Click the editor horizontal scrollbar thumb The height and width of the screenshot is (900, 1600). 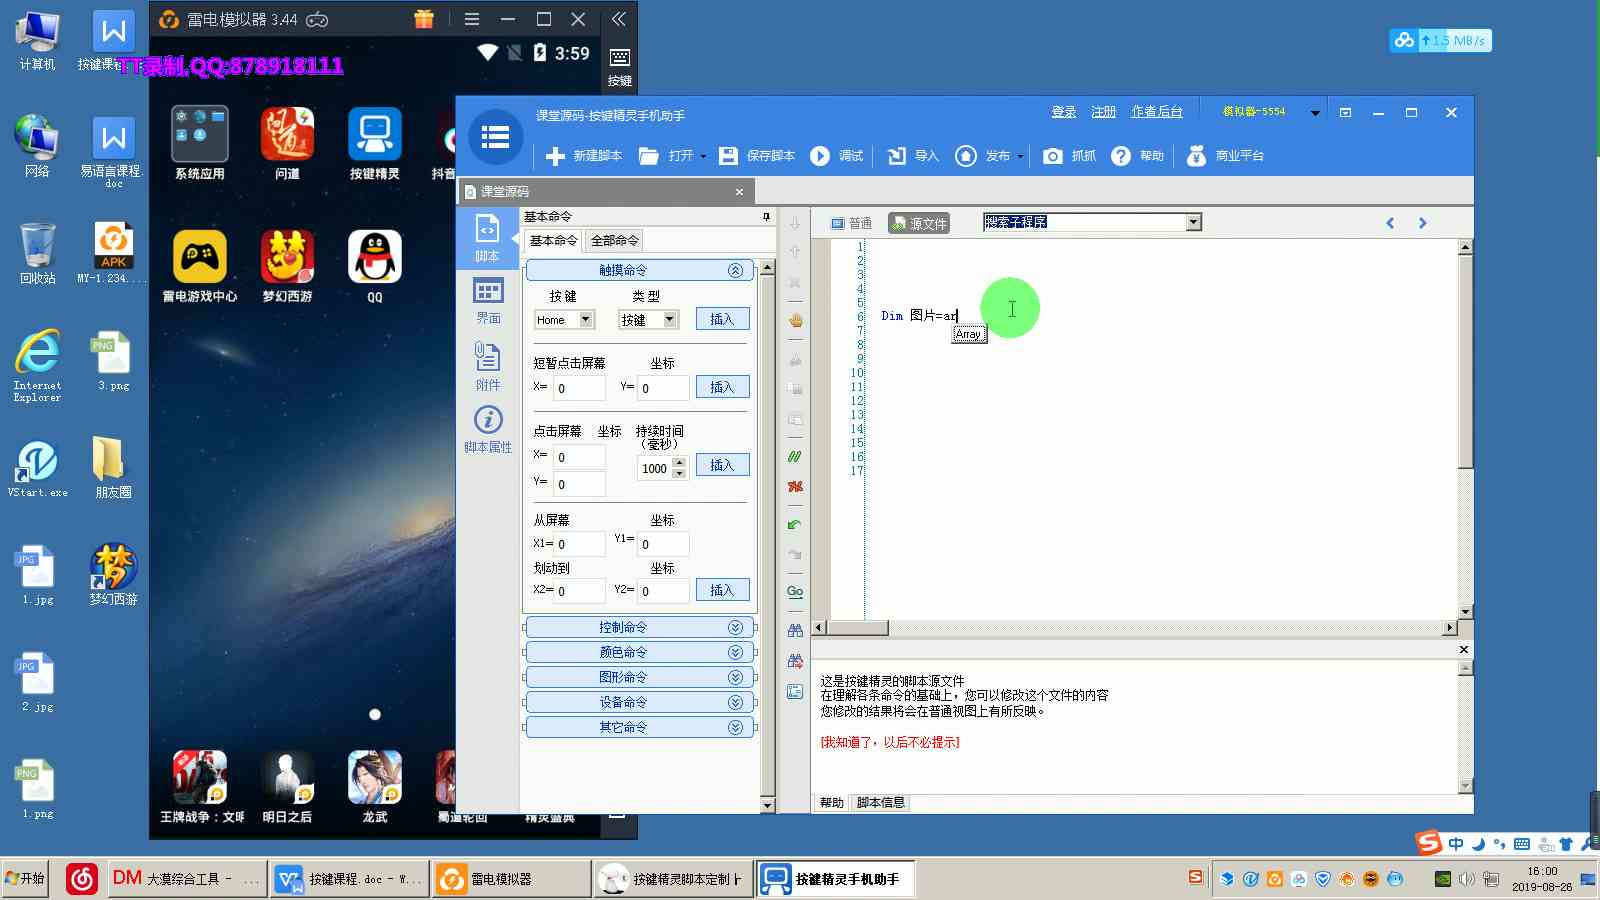pyautogui.click(x=857, y=628)
